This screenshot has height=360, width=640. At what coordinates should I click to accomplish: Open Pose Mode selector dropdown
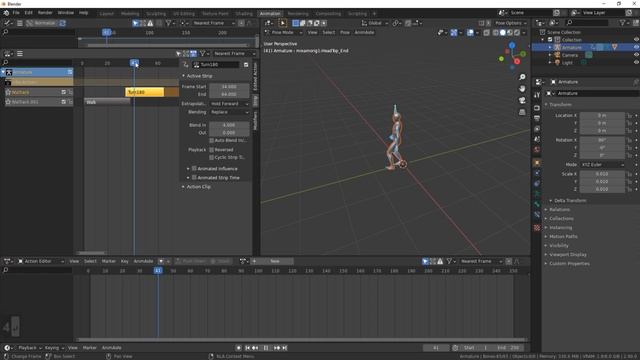click(x=283, y=32)
